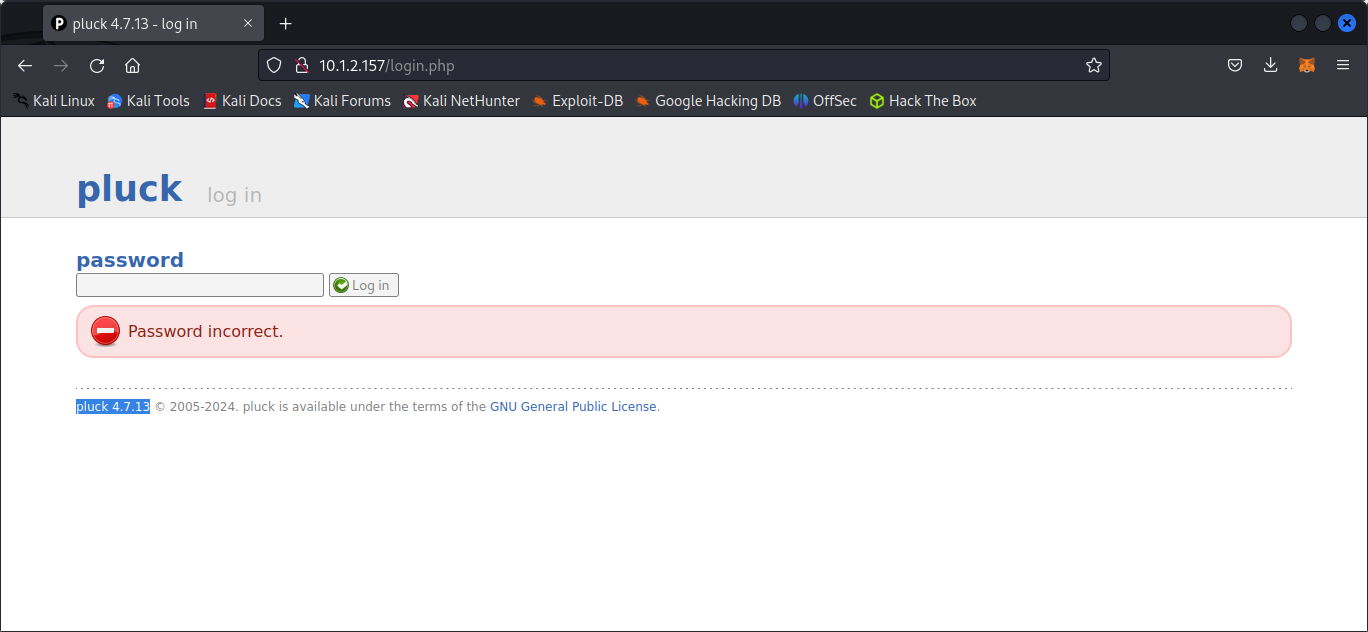Show site security info via padlock icon

point(300,66)
